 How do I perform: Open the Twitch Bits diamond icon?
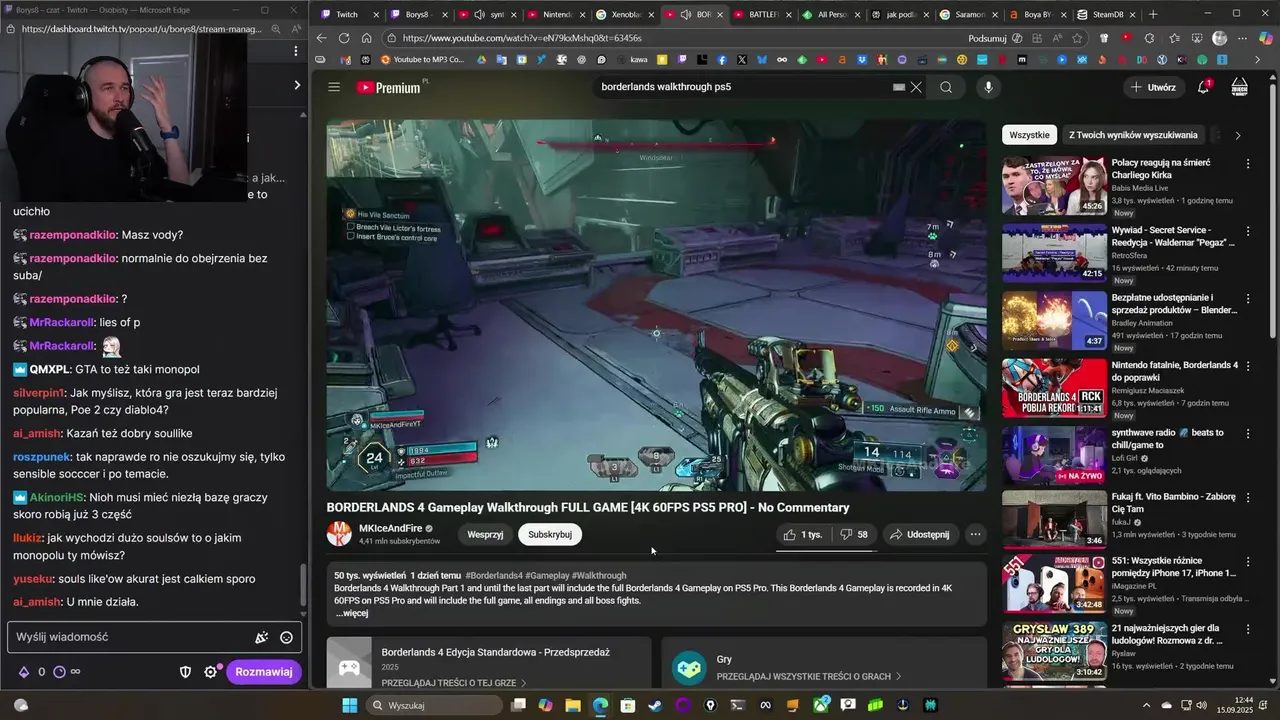[x=24, y=672]
